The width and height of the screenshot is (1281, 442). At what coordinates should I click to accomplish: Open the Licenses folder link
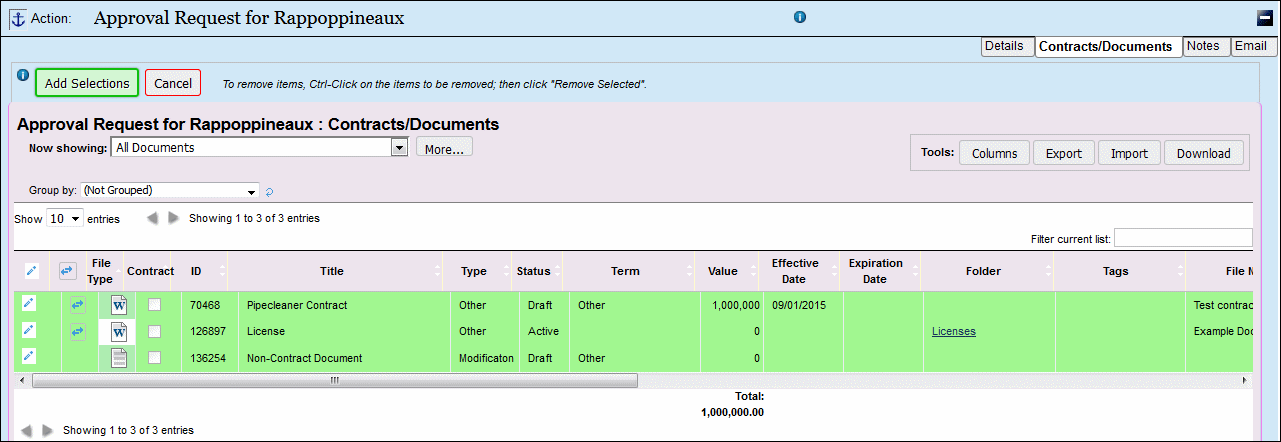954,331
